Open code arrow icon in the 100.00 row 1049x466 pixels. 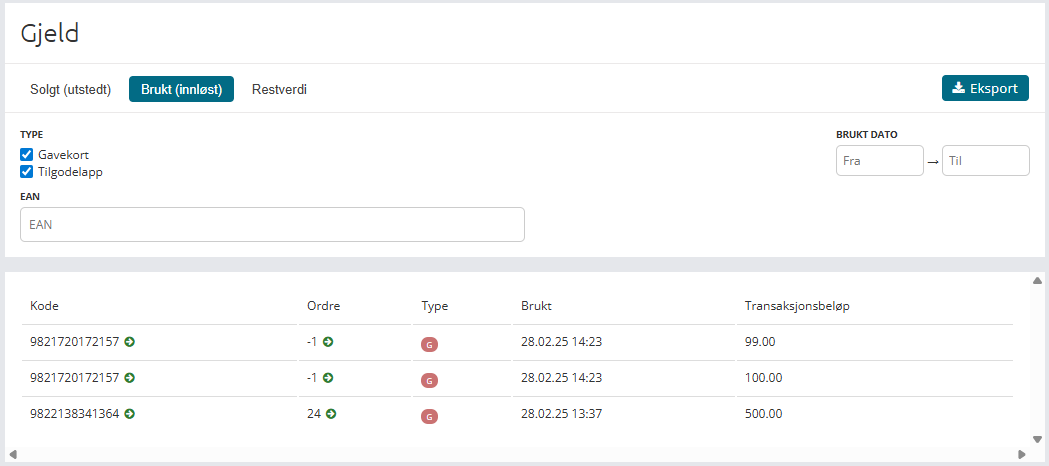(x=129, y=378)
